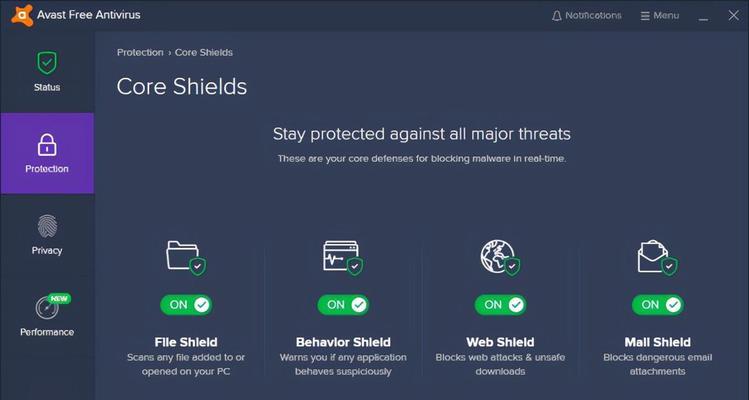Image resolution: width=749 pixels, height=400 pixels.
Task: Toggle the Web Shield off
Action: (x=501, y=304)
